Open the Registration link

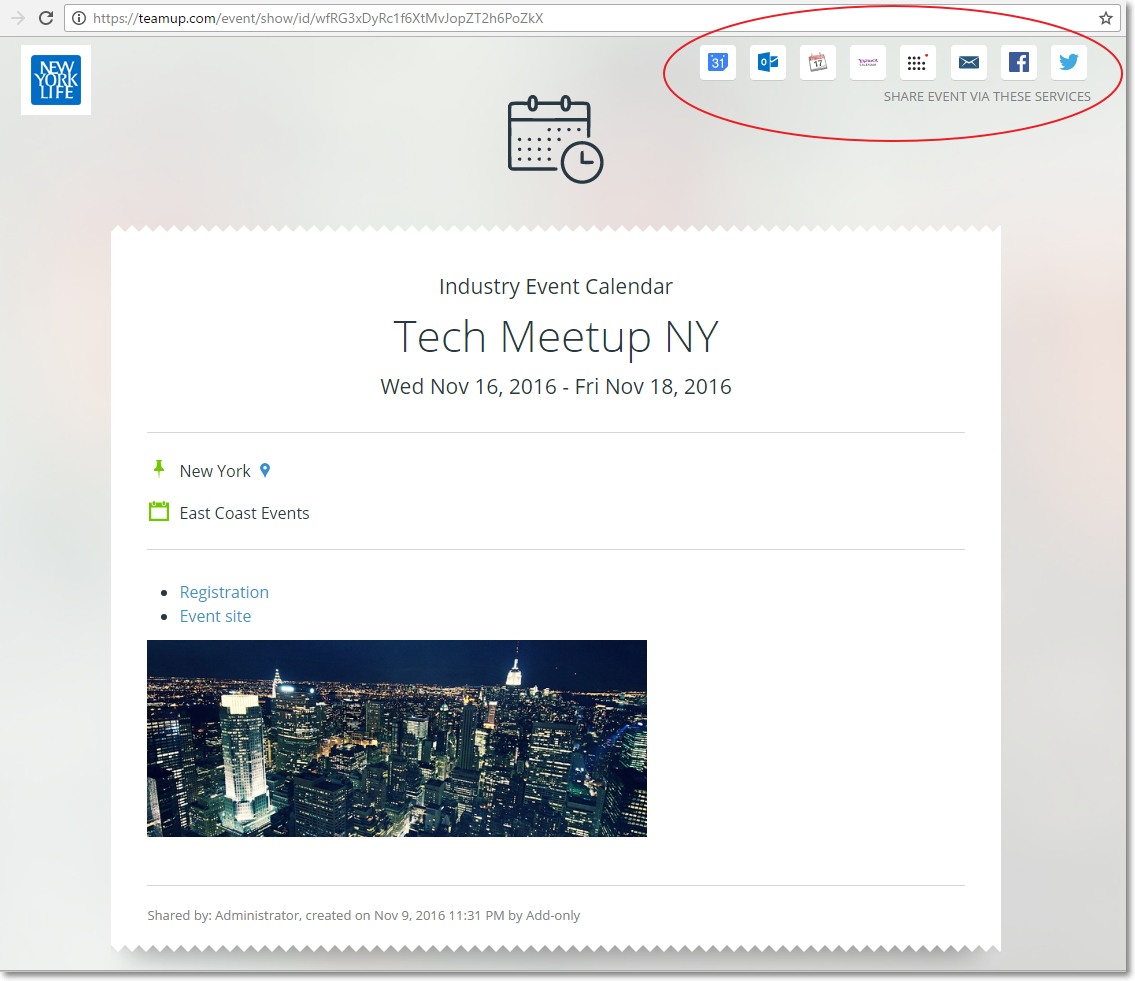coord(224,592)
